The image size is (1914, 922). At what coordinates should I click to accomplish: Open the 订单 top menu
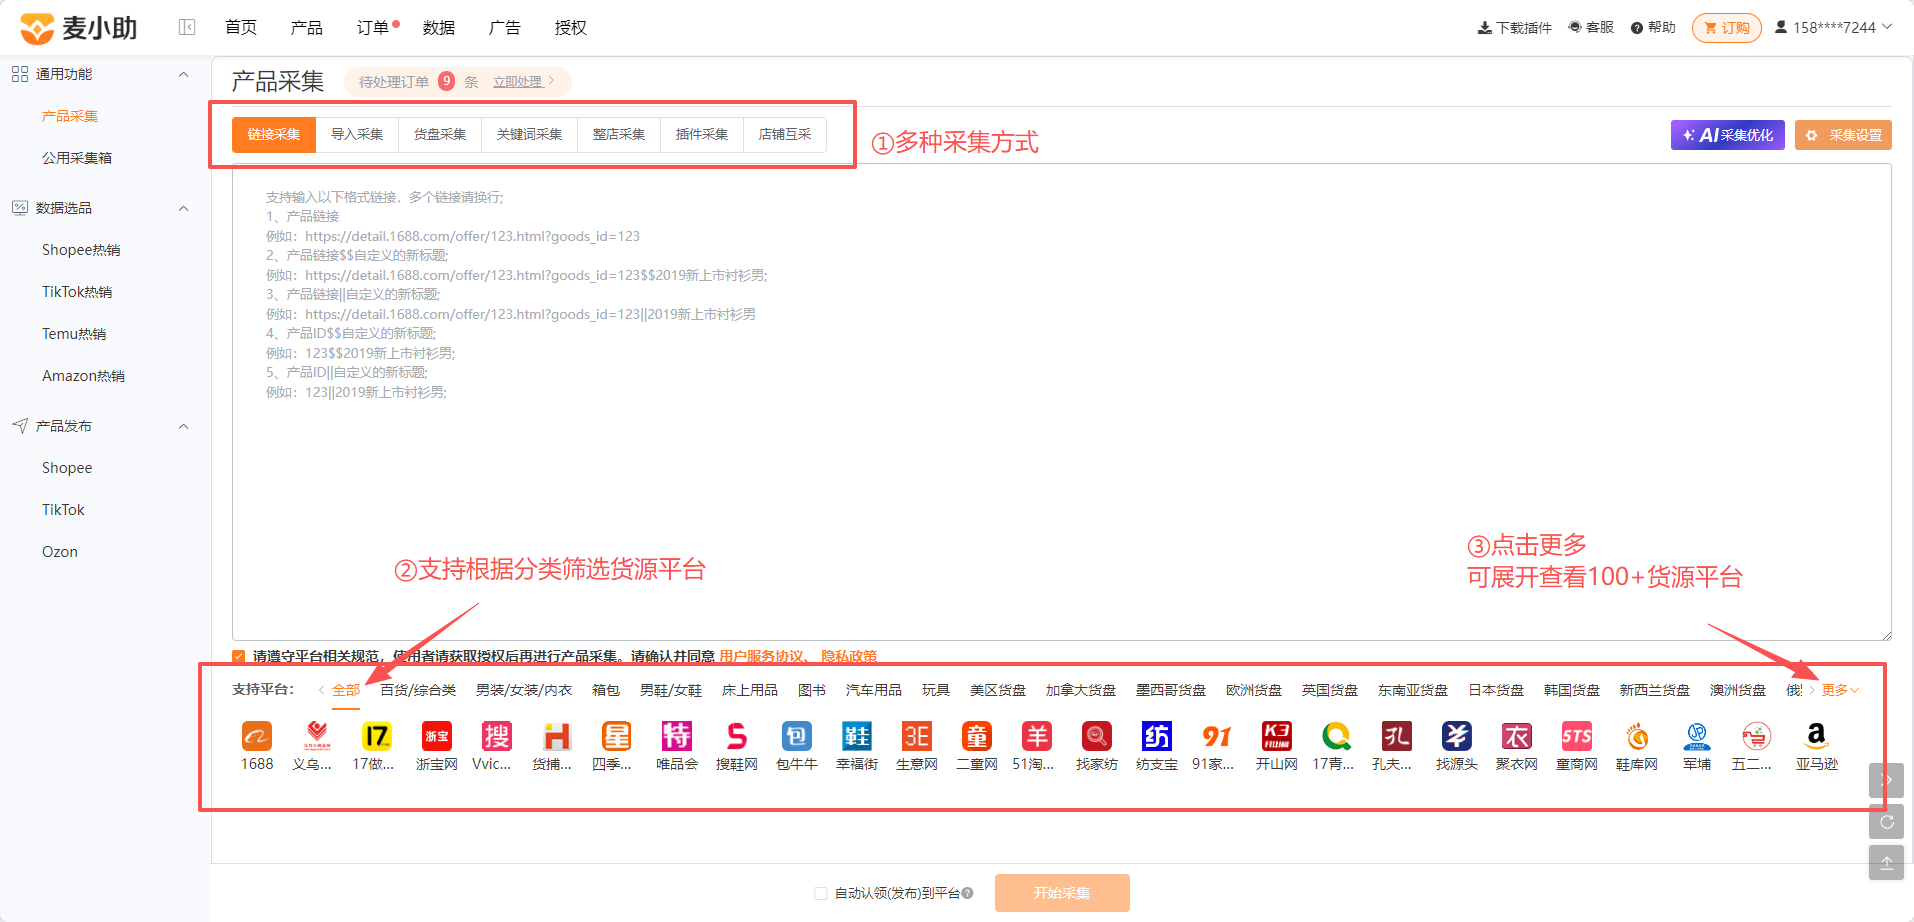coord(373,27)
